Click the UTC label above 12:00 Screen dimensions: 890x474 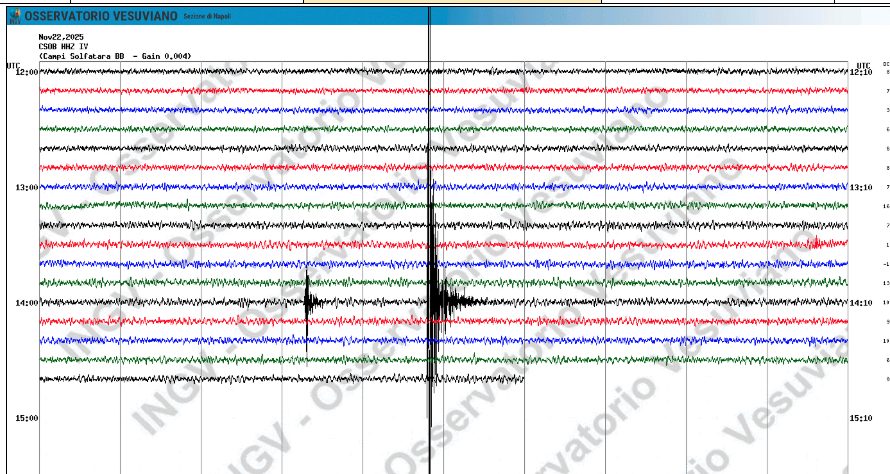pos(13,66)
